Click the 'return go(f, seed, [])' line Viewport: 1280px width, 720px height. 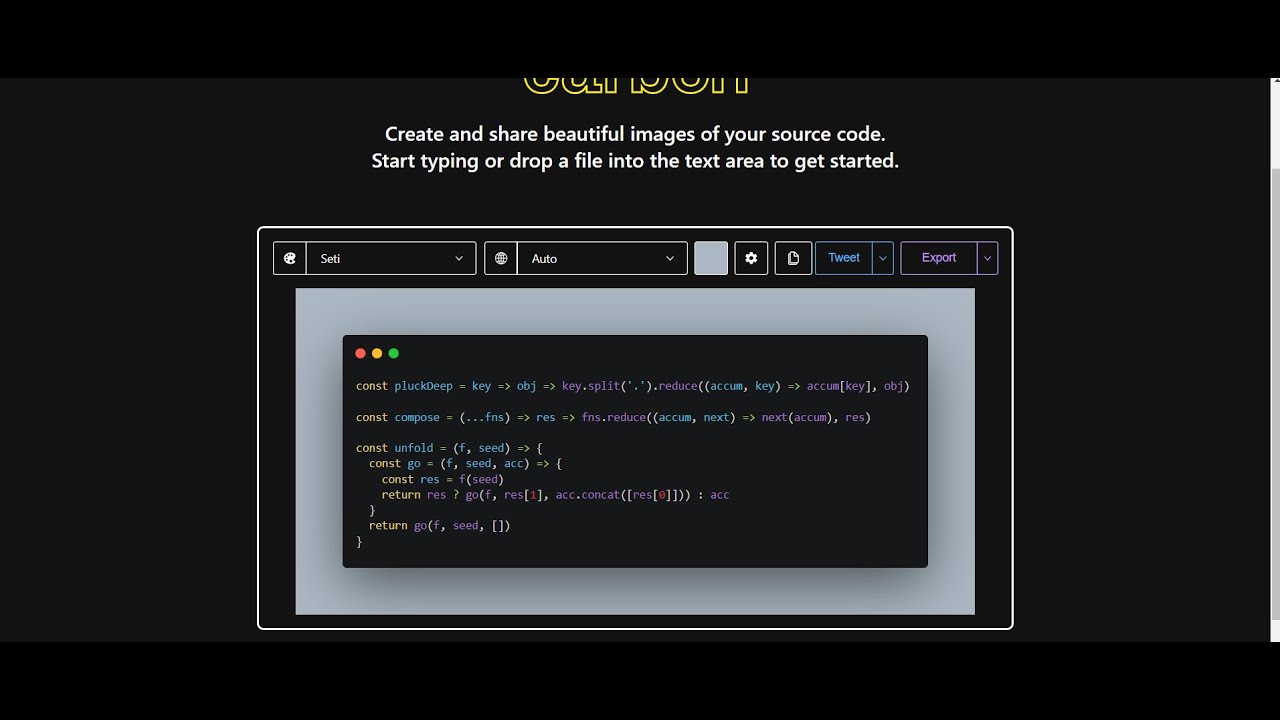coord(439,525)
